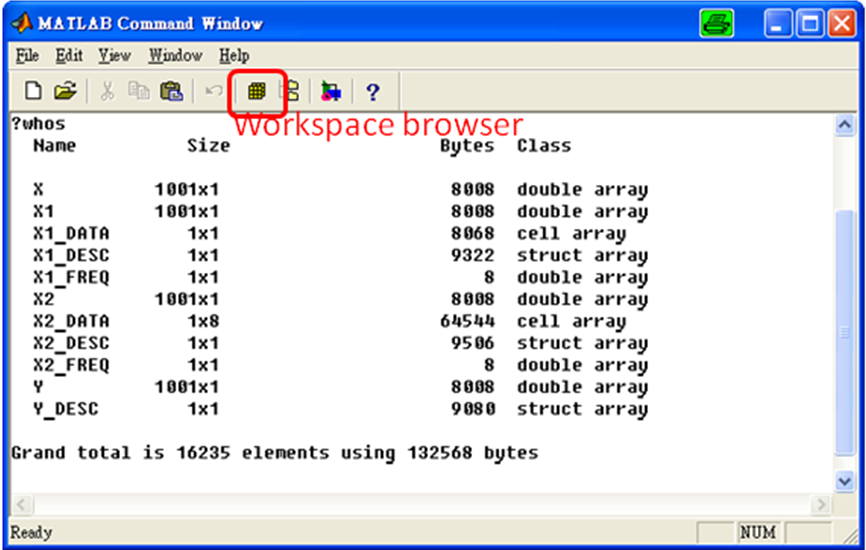
Task: Open the Window menu
Action: click(175, 55)
